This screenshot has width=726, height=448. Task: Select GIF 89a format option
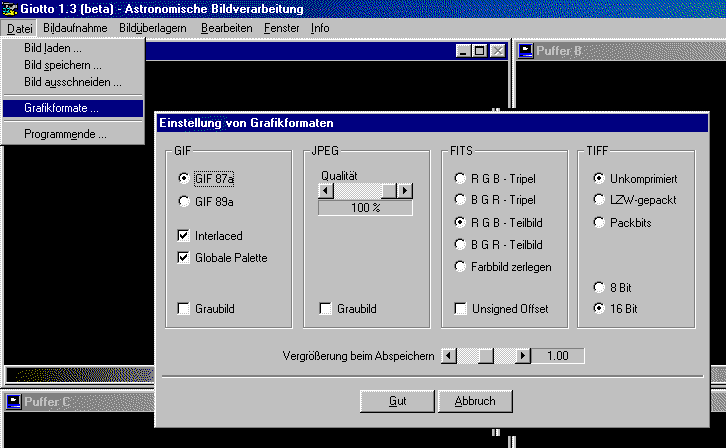tap(183, 201)
